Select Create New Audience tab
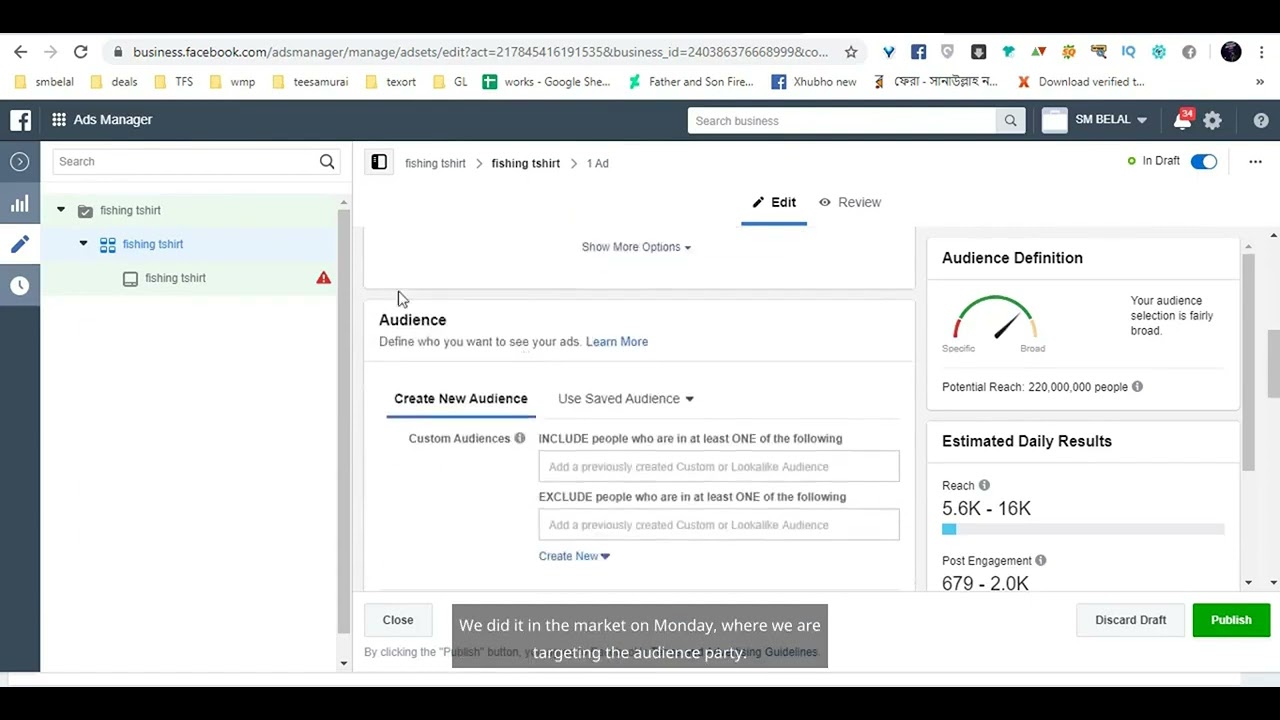This screenshot has height=720, width=1280. point(461,399)
